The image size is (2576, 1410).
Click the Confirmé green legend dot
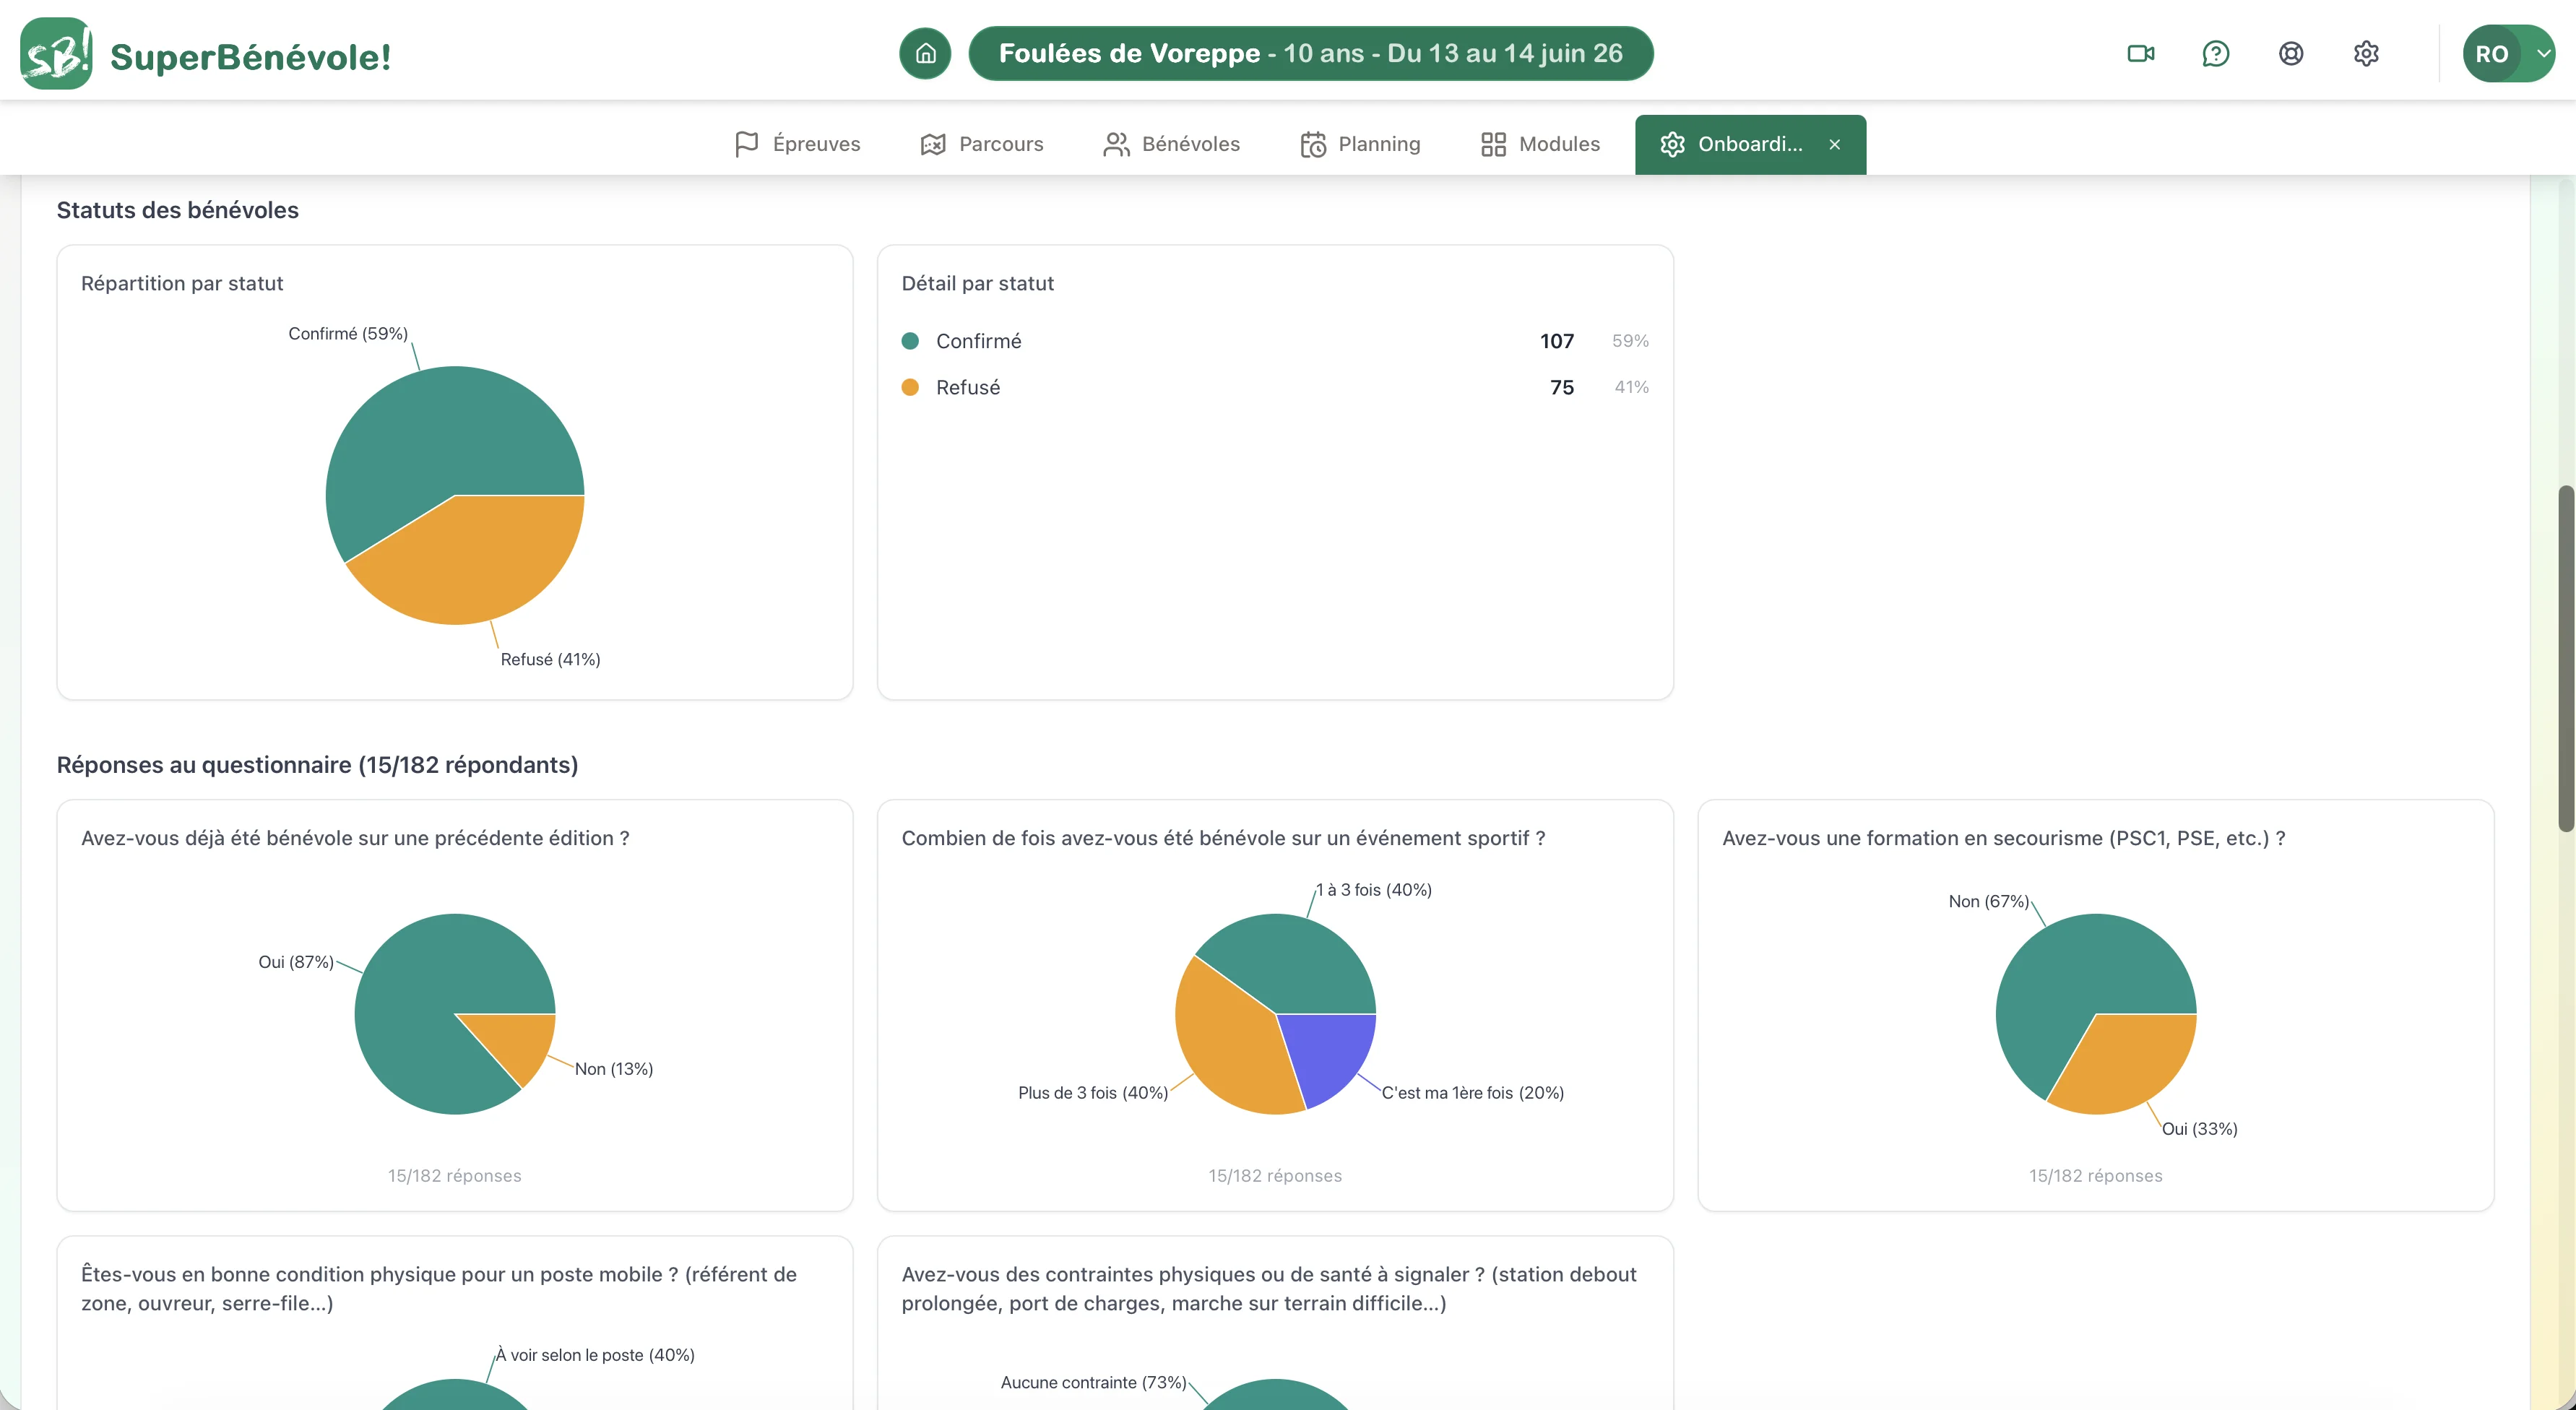click(910, 341)
